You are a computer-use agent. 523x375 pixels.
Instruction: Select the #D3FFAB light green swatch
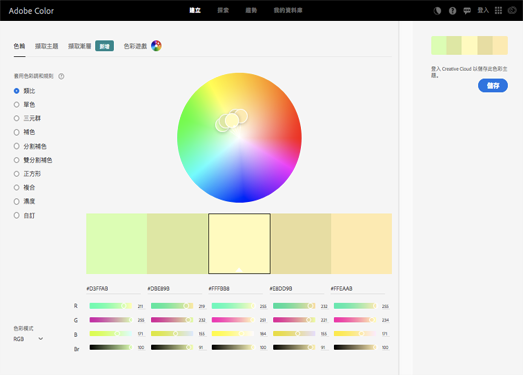coord(116,244)
